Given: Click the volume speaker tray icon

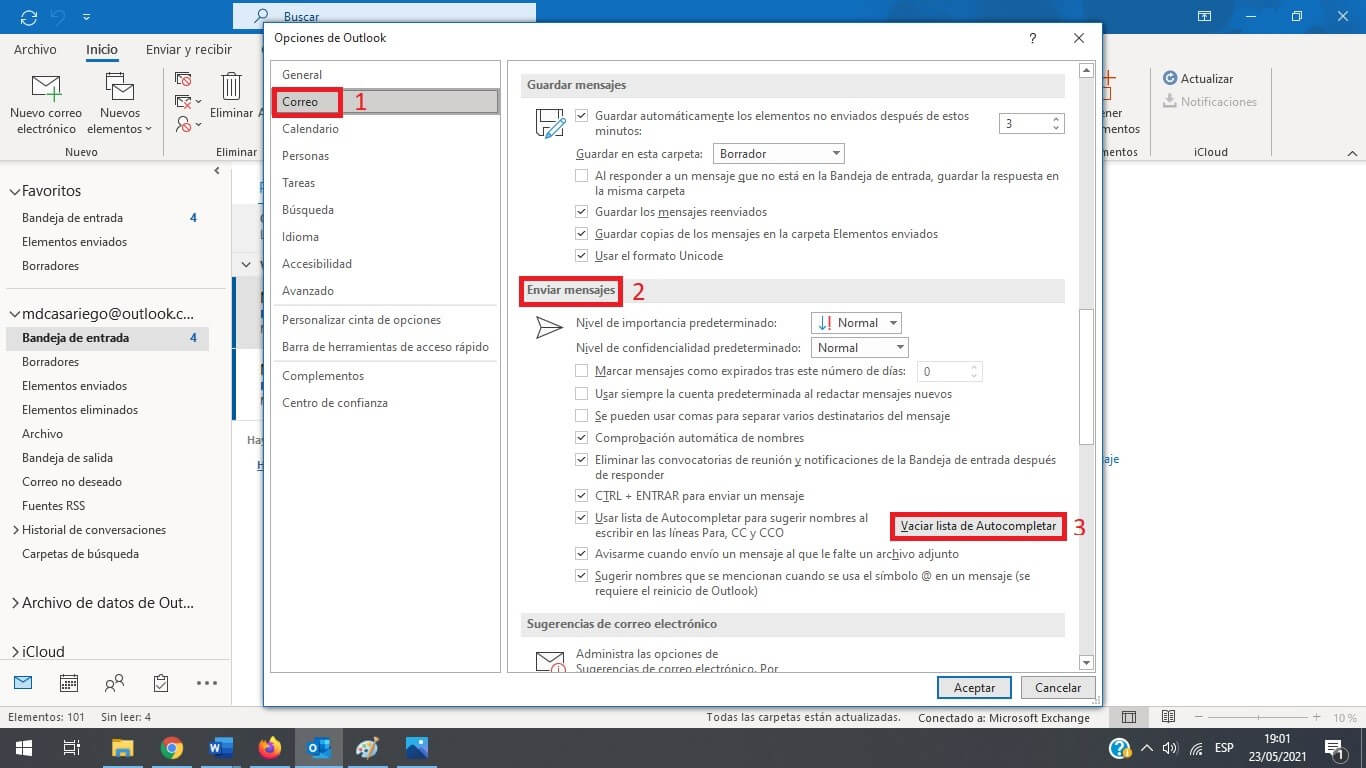Looking at the screenshot, I should pyautogui.click(x=1171, y=748).
